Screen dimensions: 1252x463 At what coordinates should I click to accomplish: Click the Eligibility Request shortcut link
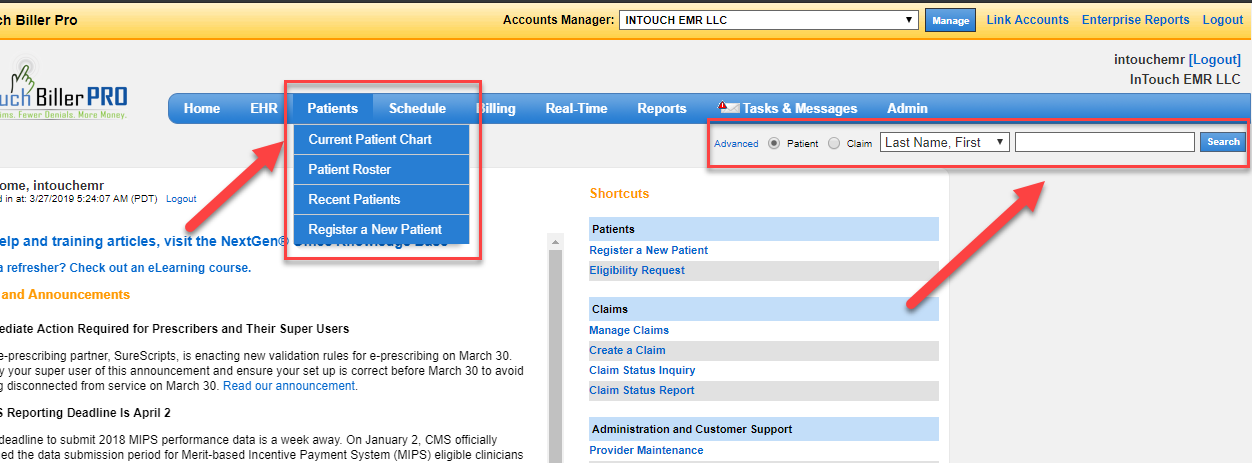[637, 270]
